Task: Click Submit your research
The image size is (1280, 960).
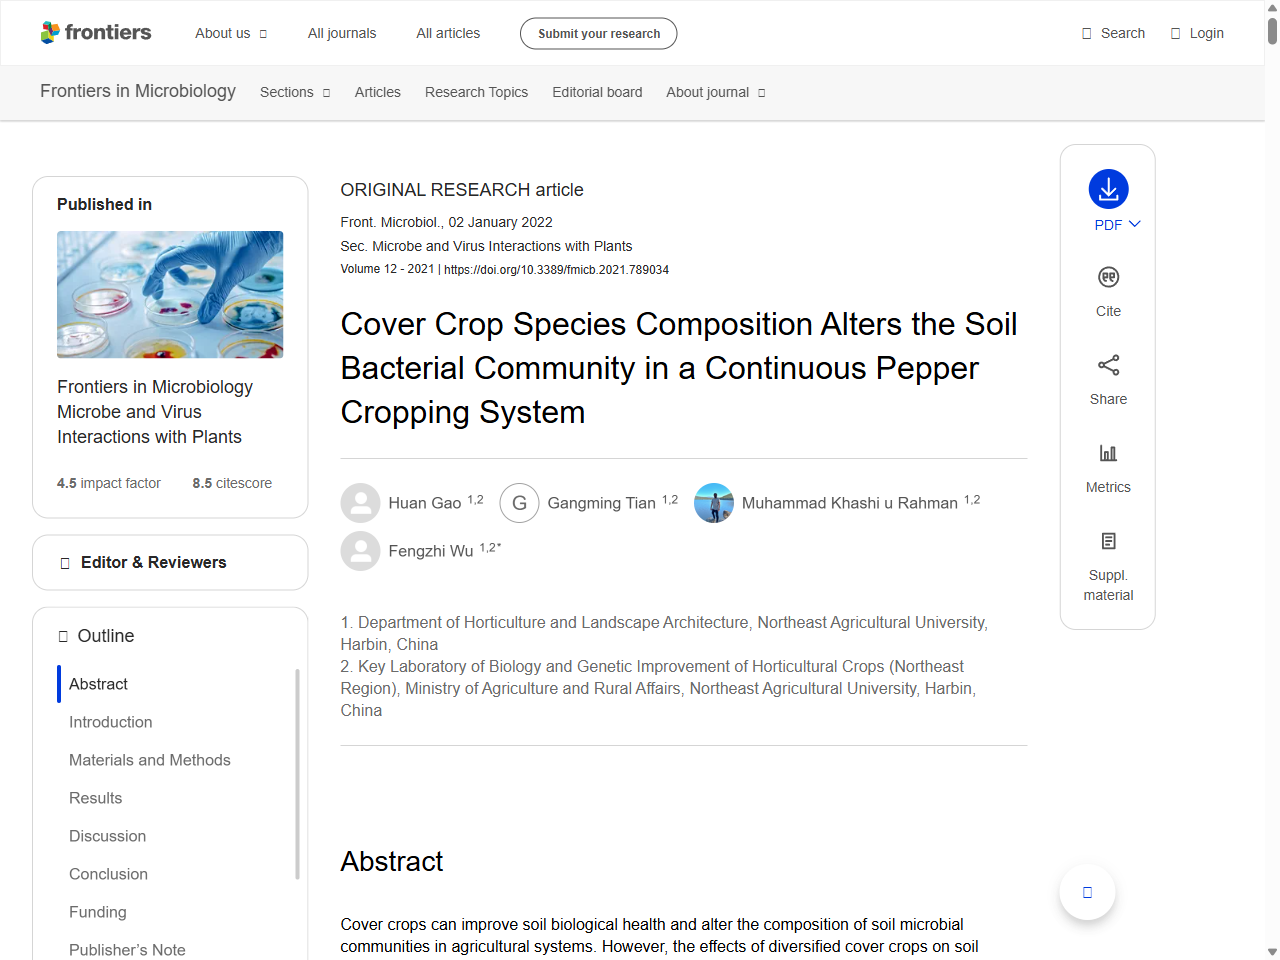Action: pos(598,33)
